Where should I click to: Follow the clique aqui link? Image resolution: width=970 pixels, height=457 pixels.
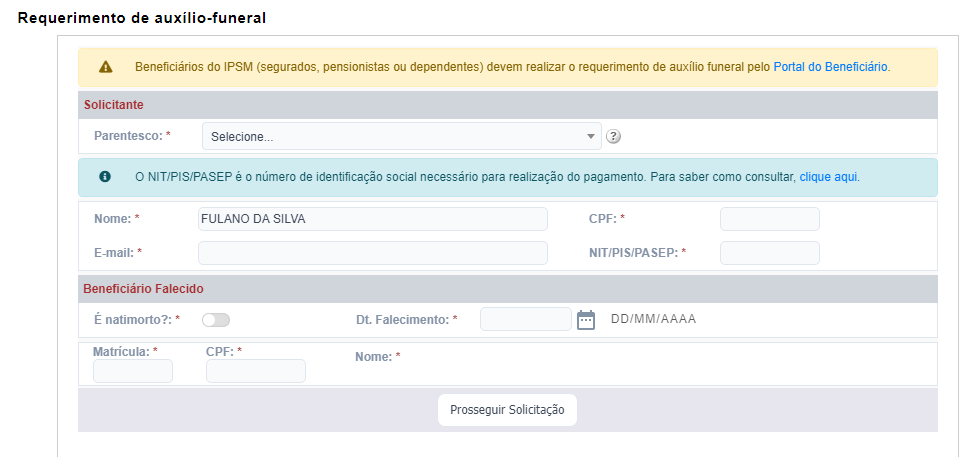tap(828, 177)
